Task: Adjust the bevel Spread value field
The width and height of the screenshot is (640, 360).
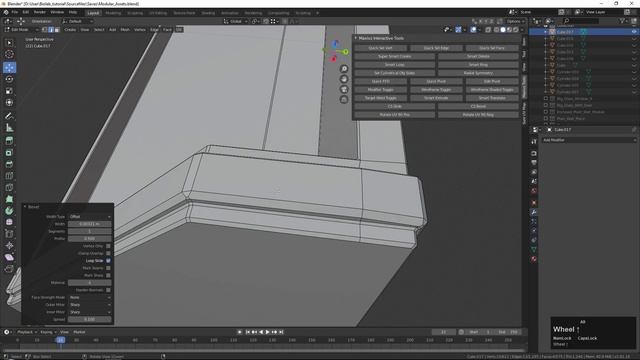Action: (x=89, y=320)
